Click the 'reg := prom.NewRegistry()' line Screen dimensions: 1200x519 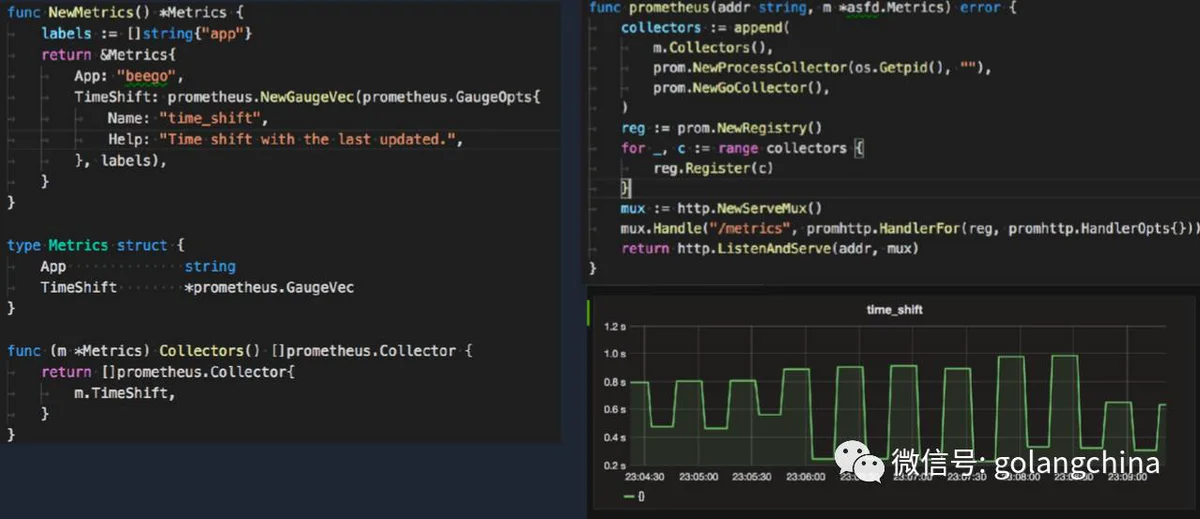click(x=721, y=128)
